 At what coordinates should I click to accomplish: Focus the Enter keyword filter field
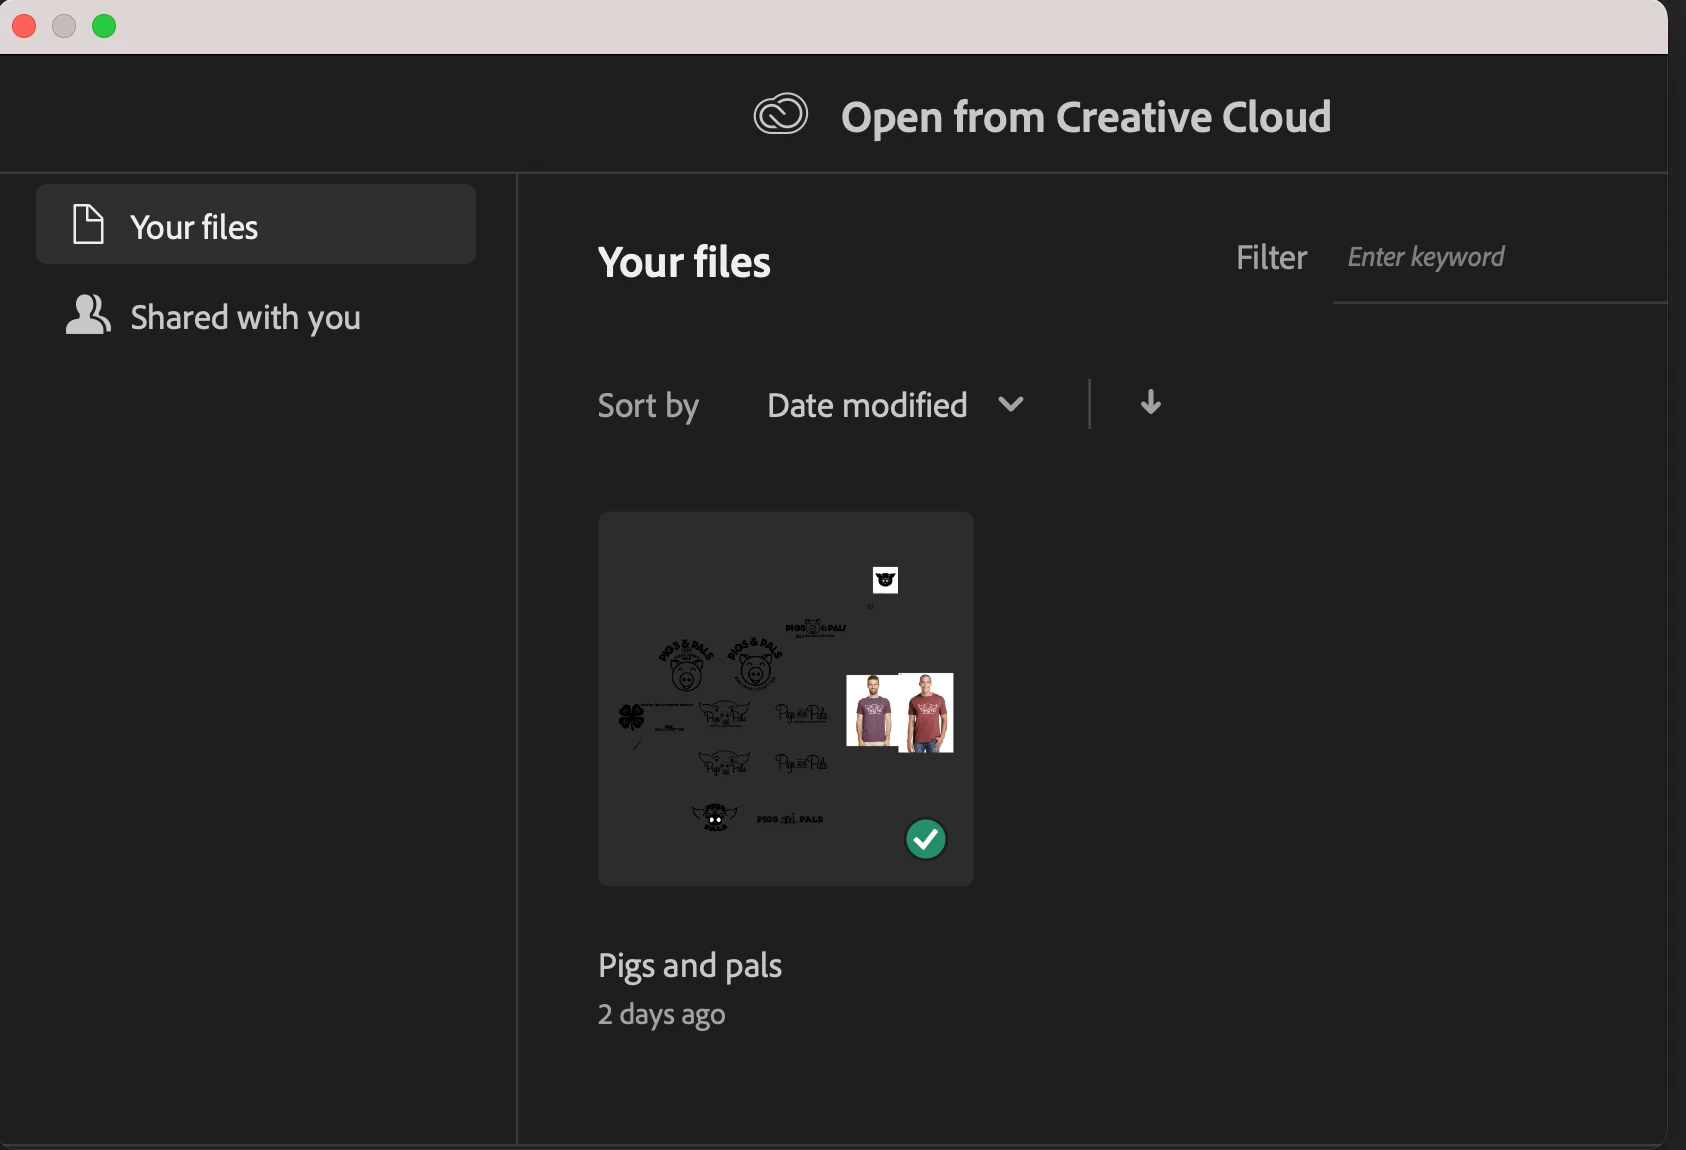coord(1500,258)
